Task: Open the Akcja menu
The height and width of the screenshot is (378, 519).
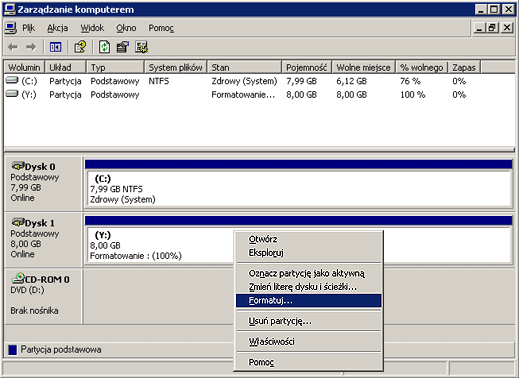Action: point(57,28)
